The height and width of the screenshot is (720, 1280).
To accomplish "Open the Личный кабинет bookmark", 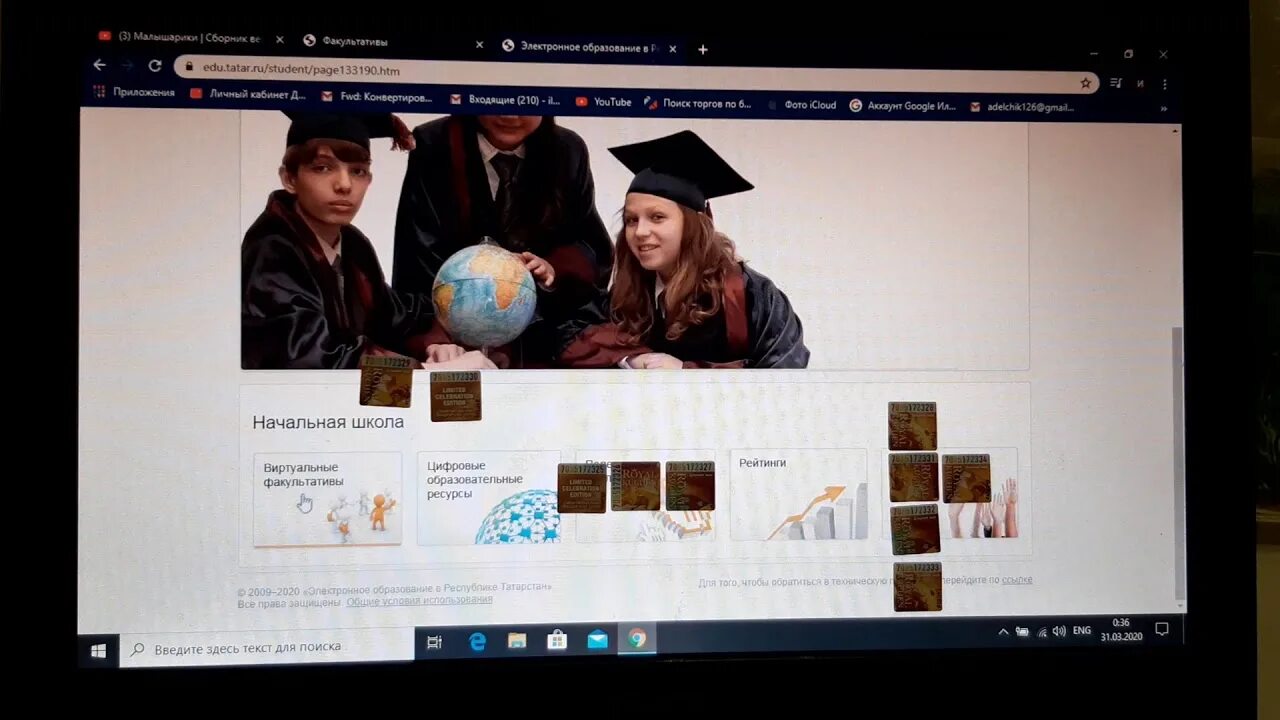I will point(248,94).
